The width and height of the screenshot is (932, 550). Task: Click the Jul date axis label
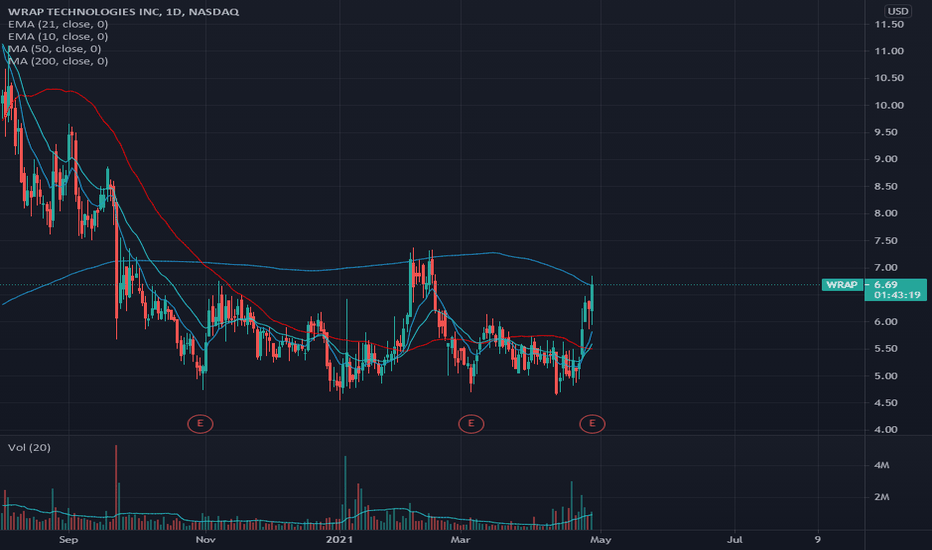[735, 540]
